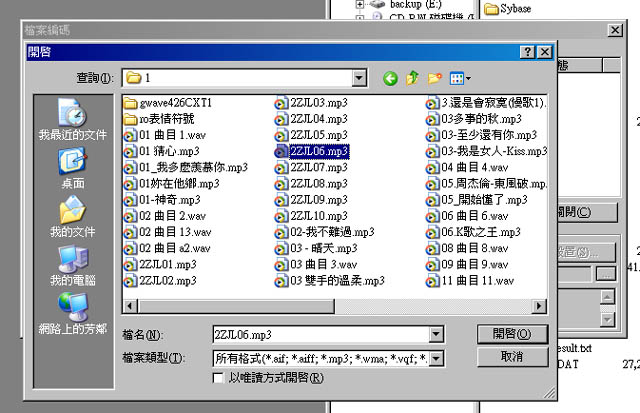
Task: Select file 09 曲目 9.wav
Action: pyautogui.click(x=467, y=264)
